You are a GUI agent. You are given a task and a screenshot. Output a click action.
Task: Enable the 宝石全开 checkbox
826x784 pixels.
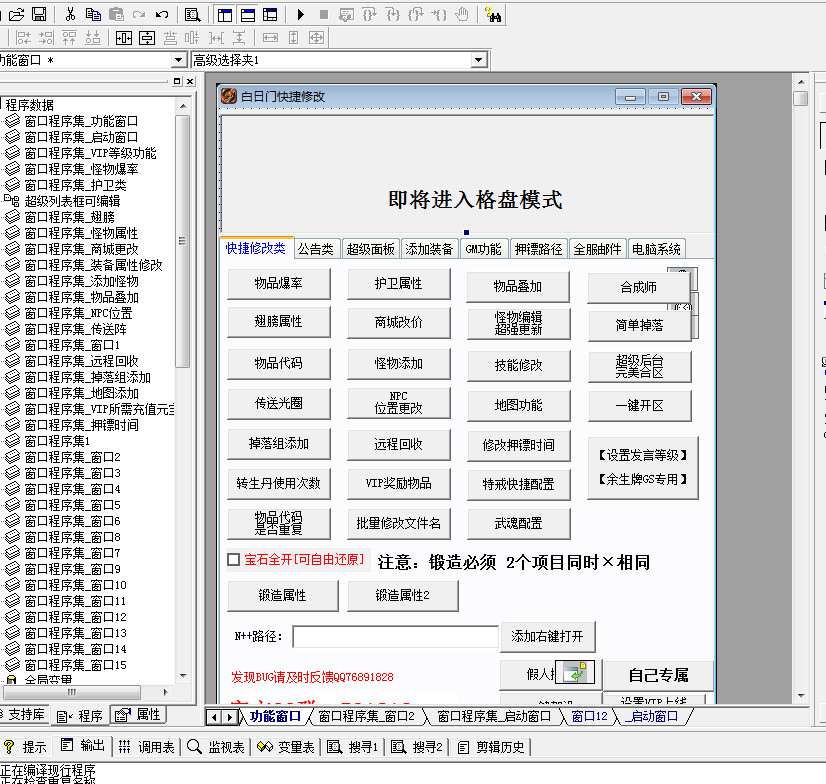point(233,560)
